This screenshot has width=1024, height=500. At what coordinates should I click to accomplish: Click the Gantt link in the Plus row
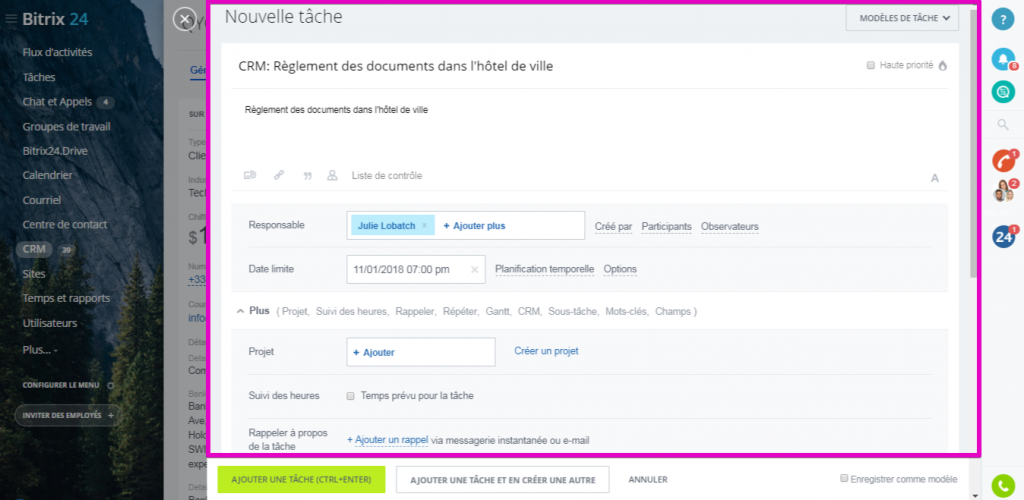coord(498,312)
